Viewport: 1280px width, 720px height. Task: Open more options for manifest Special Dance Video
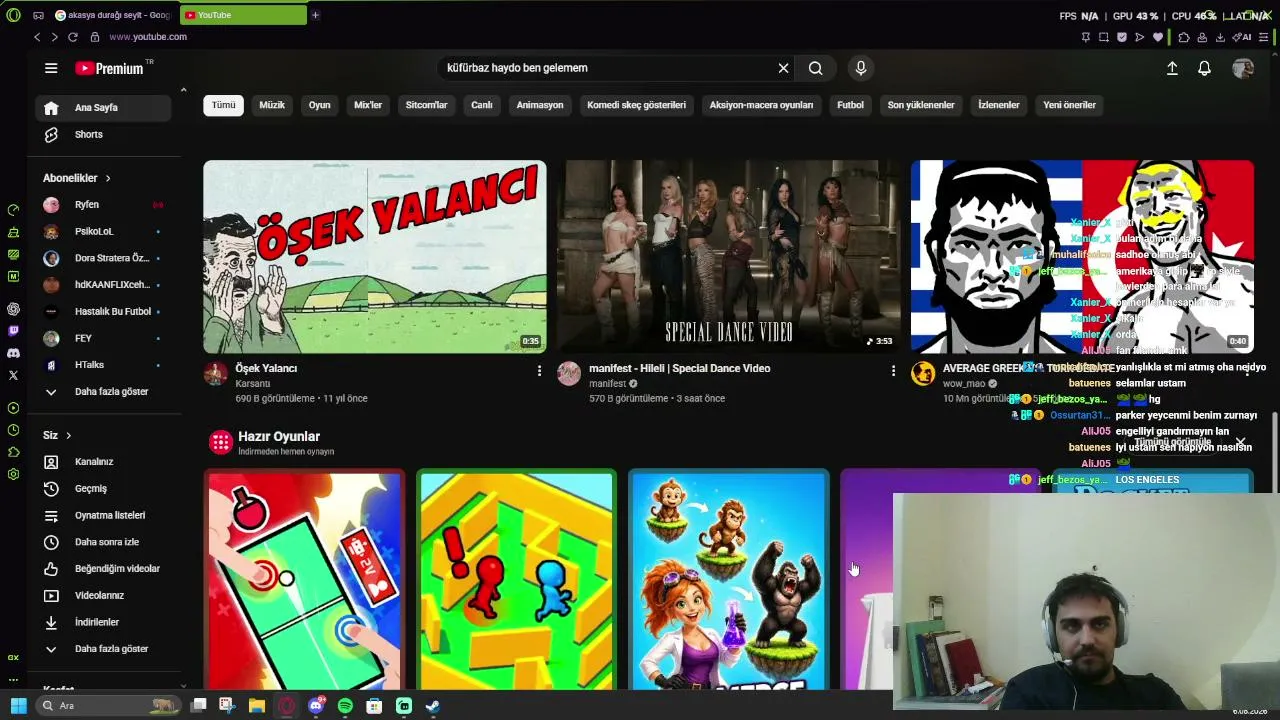tap(893, 371)
